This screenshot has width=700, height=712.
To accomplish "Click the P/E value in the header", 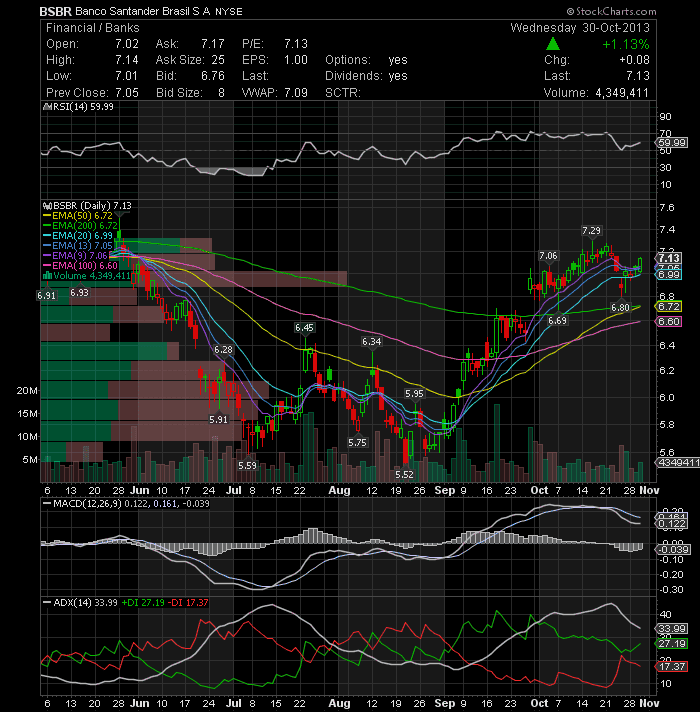I will pos(296,44).
